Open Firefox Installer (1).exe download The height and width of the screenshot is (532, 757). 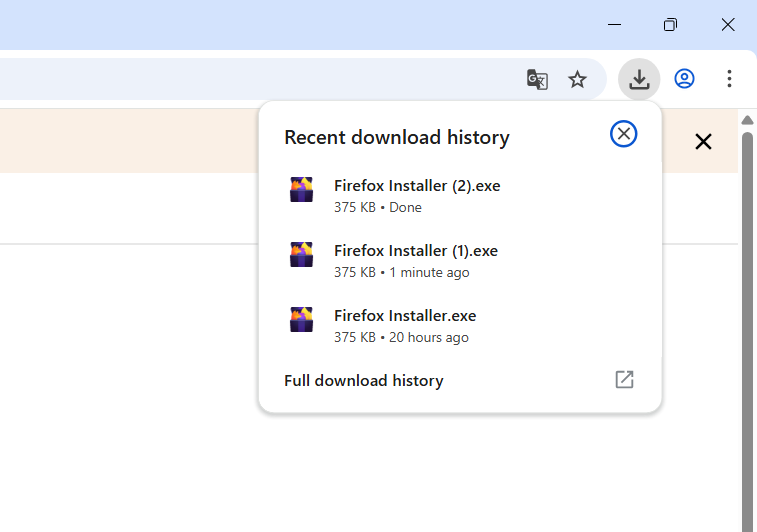tap(460, 261)
